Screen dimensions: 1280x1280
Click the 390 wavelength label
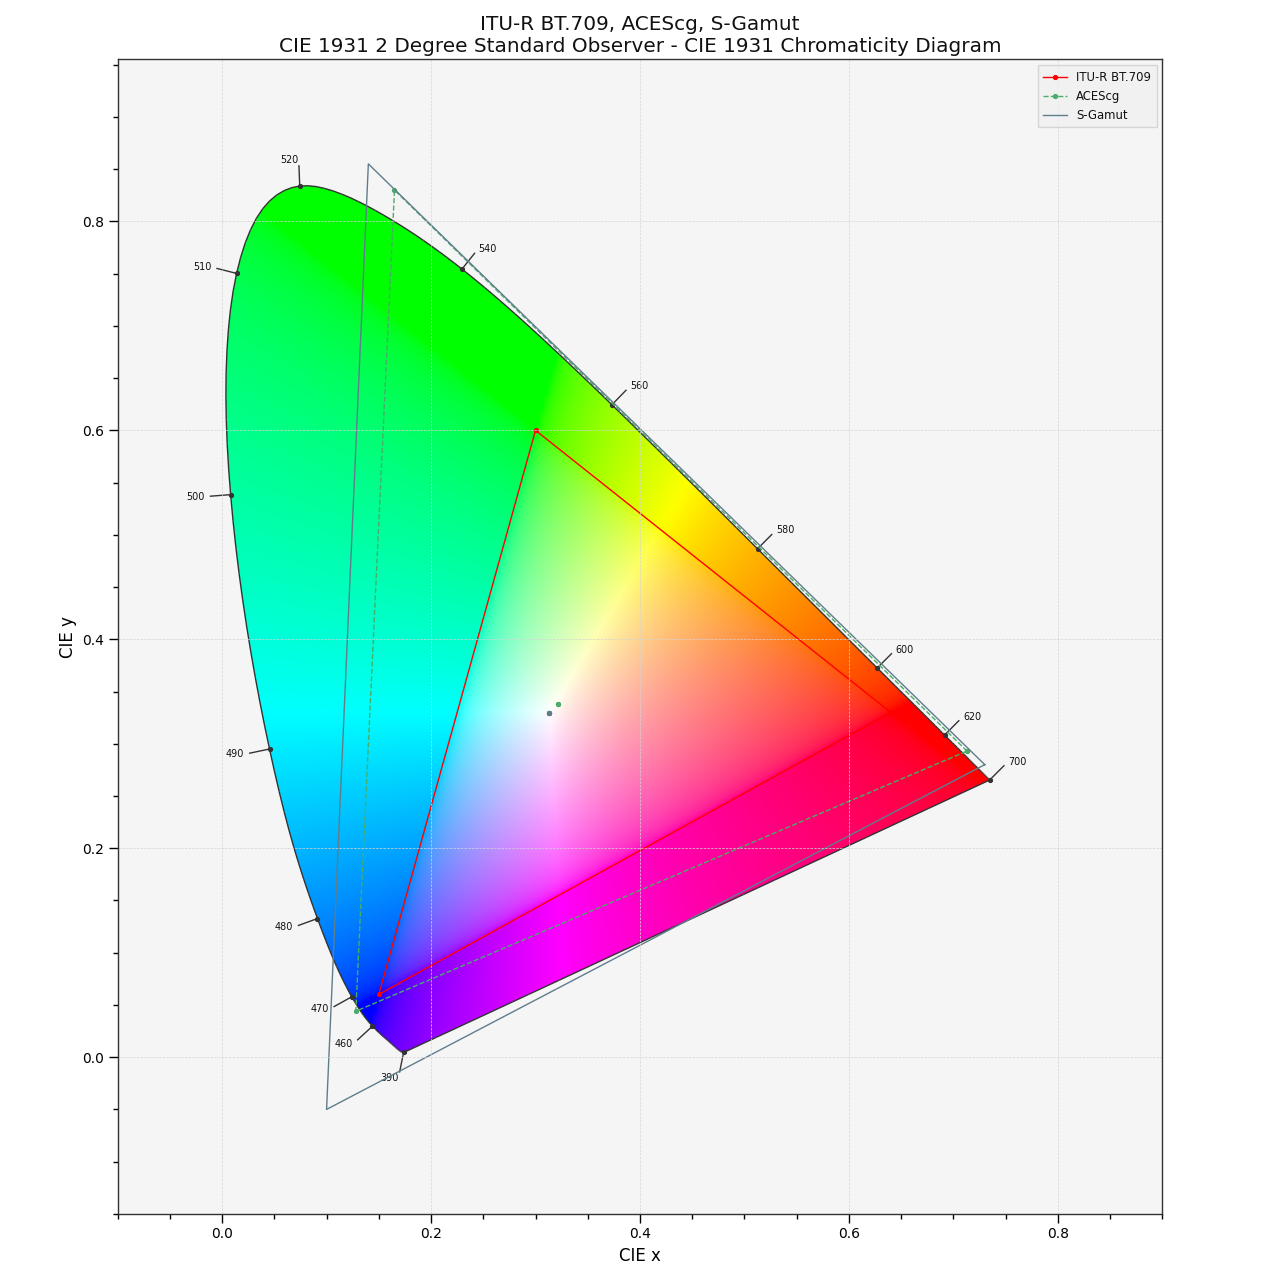(x=389, y=1078)
